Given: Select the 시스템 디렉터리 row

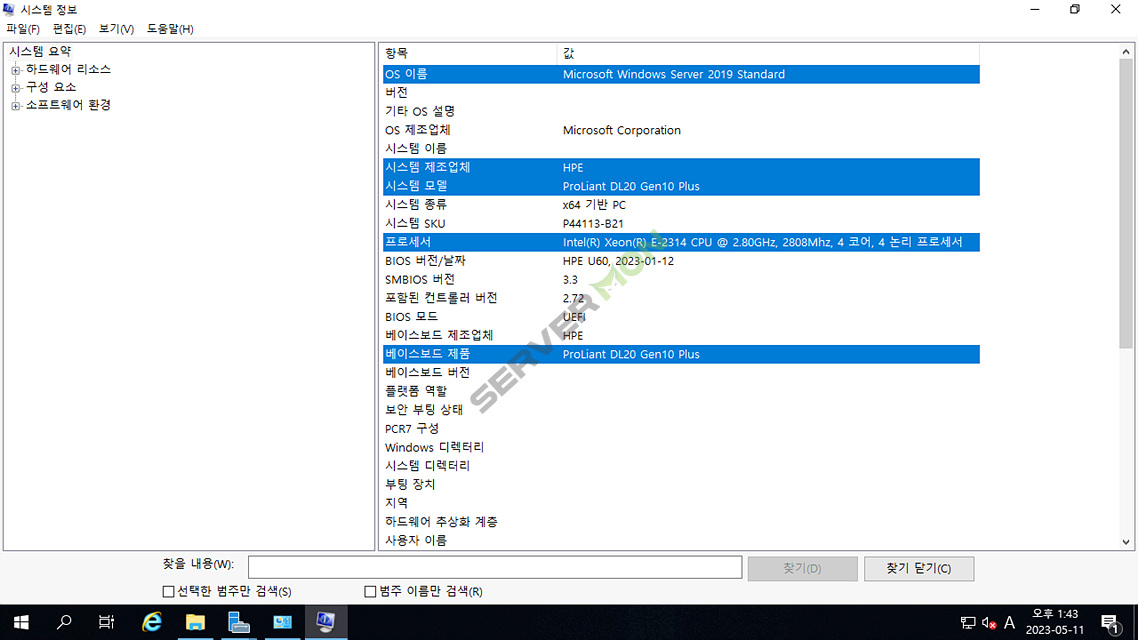Looking at the screenshot, I should click(681, 466).
